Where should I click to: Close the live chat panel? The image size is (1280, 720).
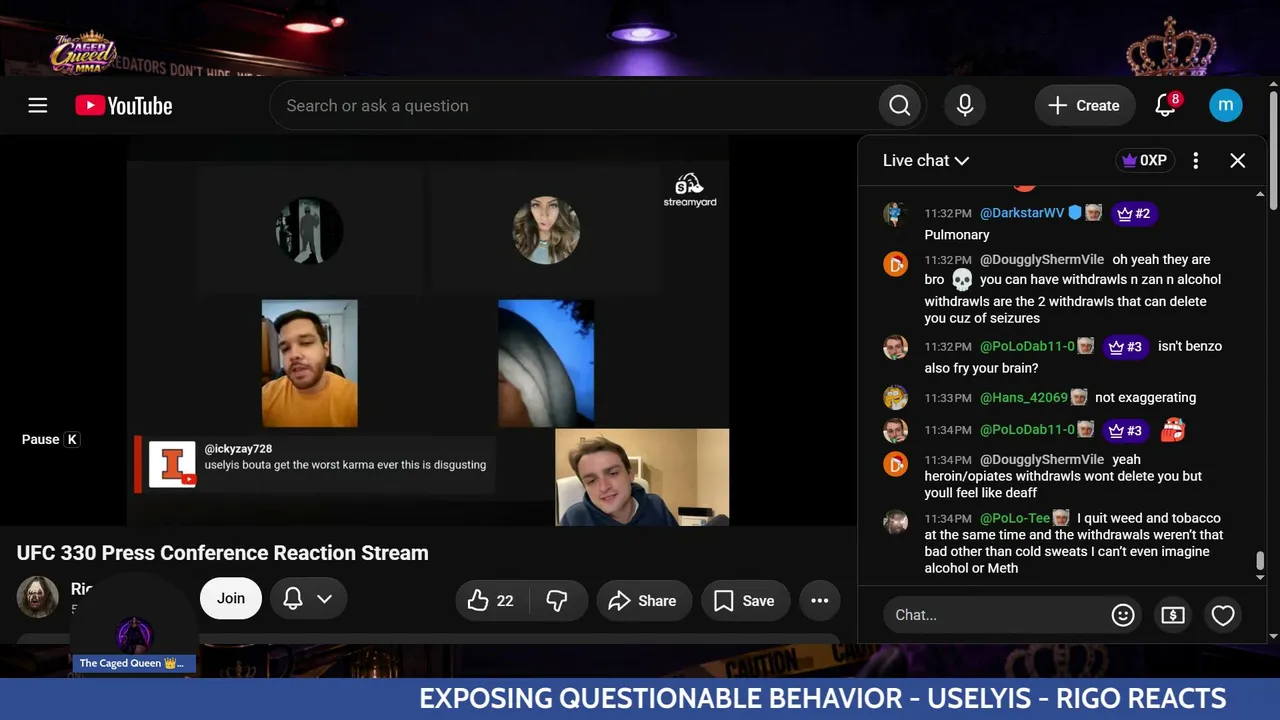coord(1238,160)
